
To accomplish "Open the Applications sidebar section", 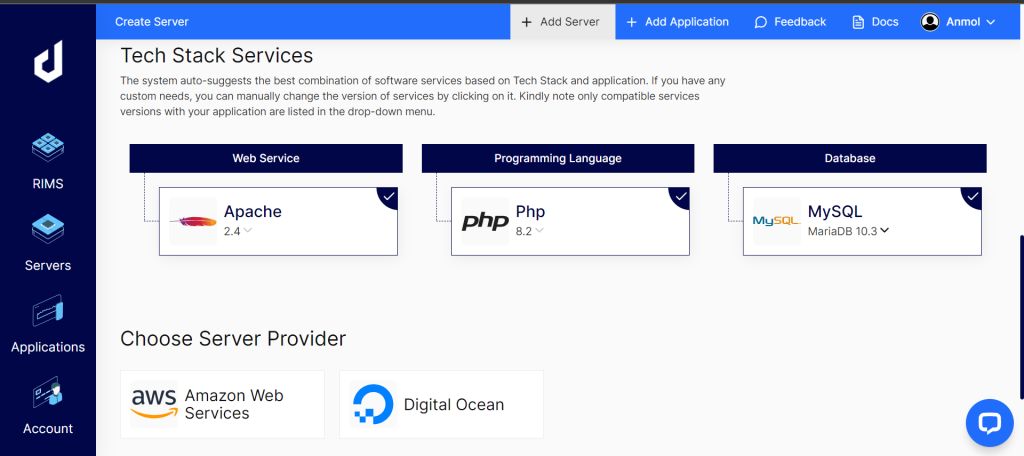I will 48,325.
